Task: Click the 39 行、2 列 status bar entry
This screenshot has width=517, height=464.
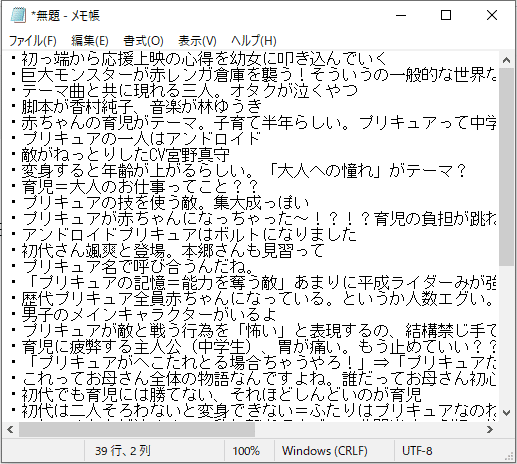Action: point(123,451)
